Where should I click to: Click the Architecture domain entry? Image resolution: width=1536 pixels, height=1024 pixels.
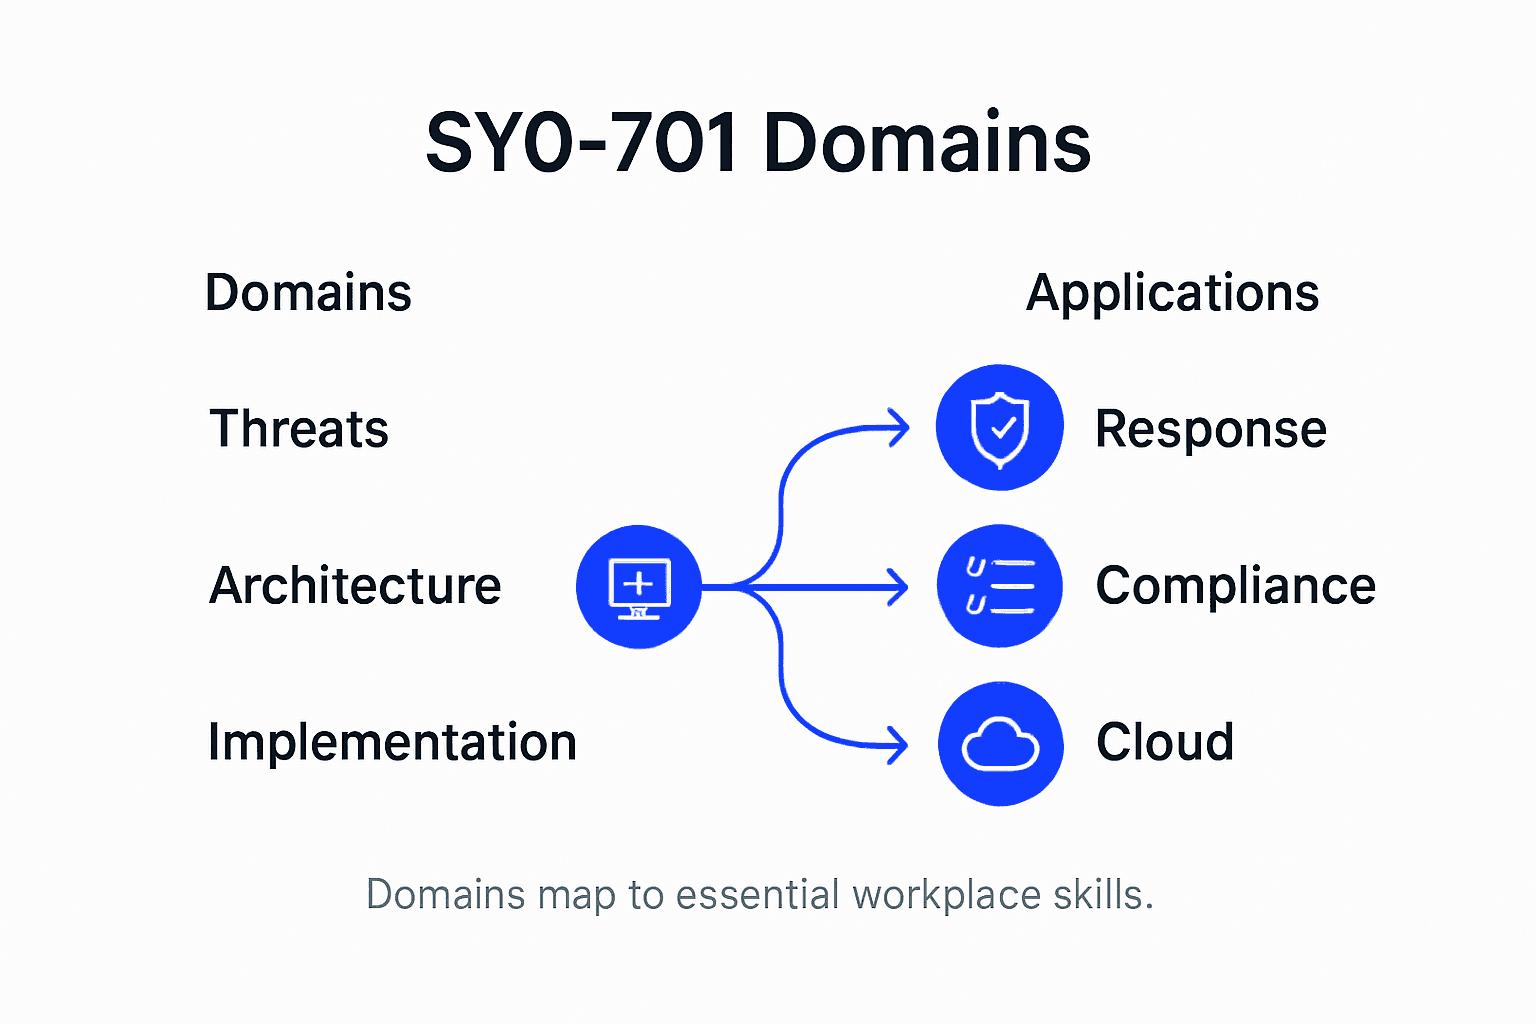click(x=354, y=586)
